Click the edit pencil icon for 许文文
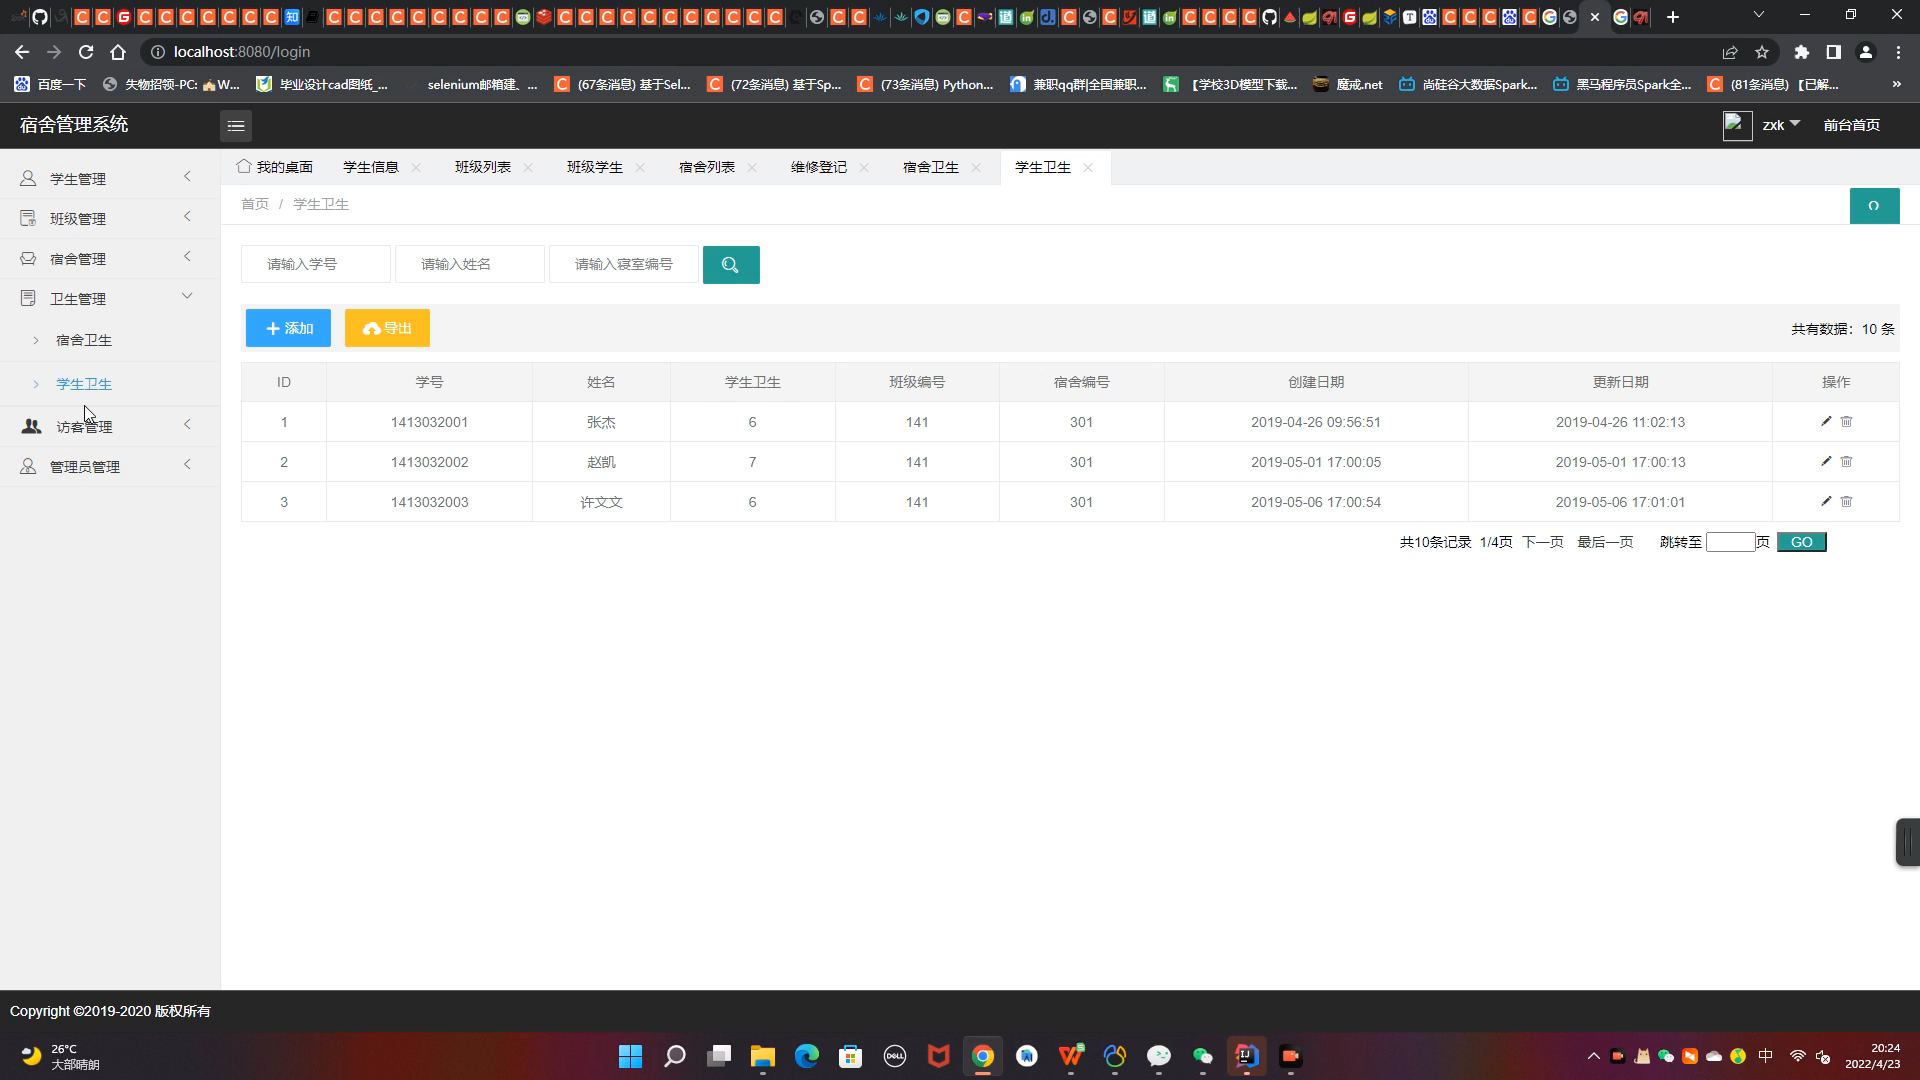 [x=1826, y=501]
